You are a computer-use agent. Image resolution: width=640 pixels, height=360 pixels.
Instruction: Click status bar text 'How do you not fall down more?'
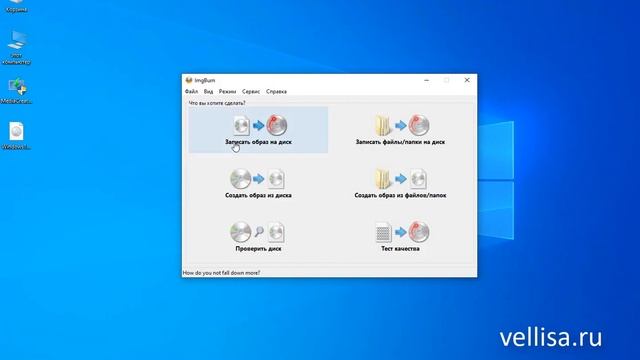pos(221,273)
